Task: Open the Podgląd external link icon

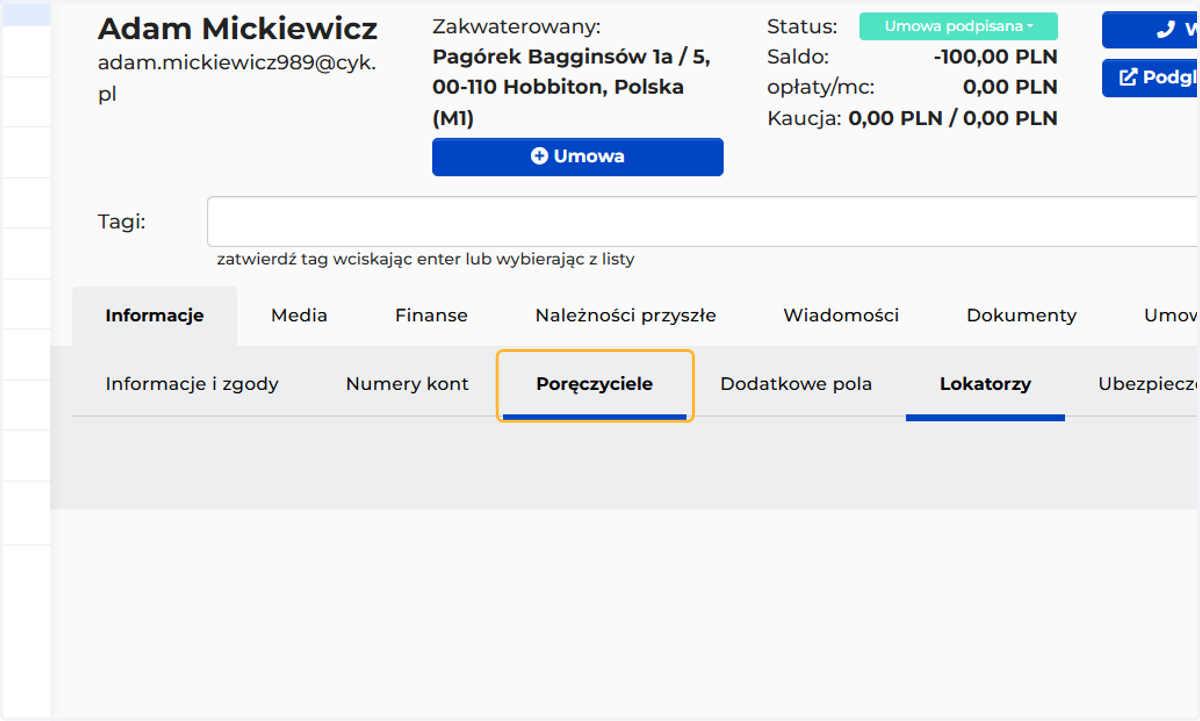Action: (1128, 78)
